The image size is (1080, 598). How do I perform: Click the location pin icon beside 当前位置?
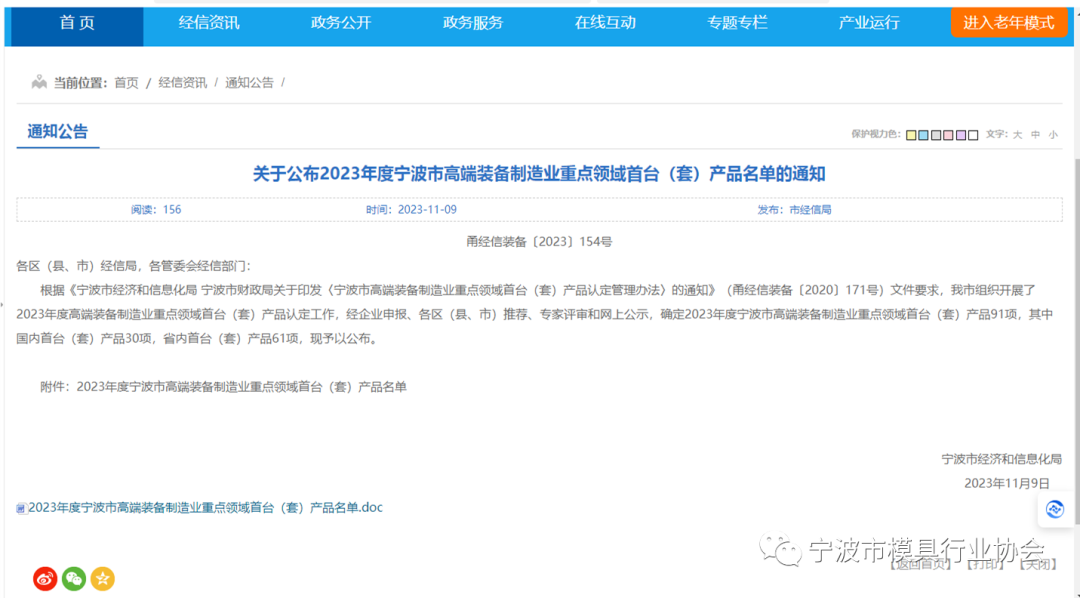pos(38,82)
